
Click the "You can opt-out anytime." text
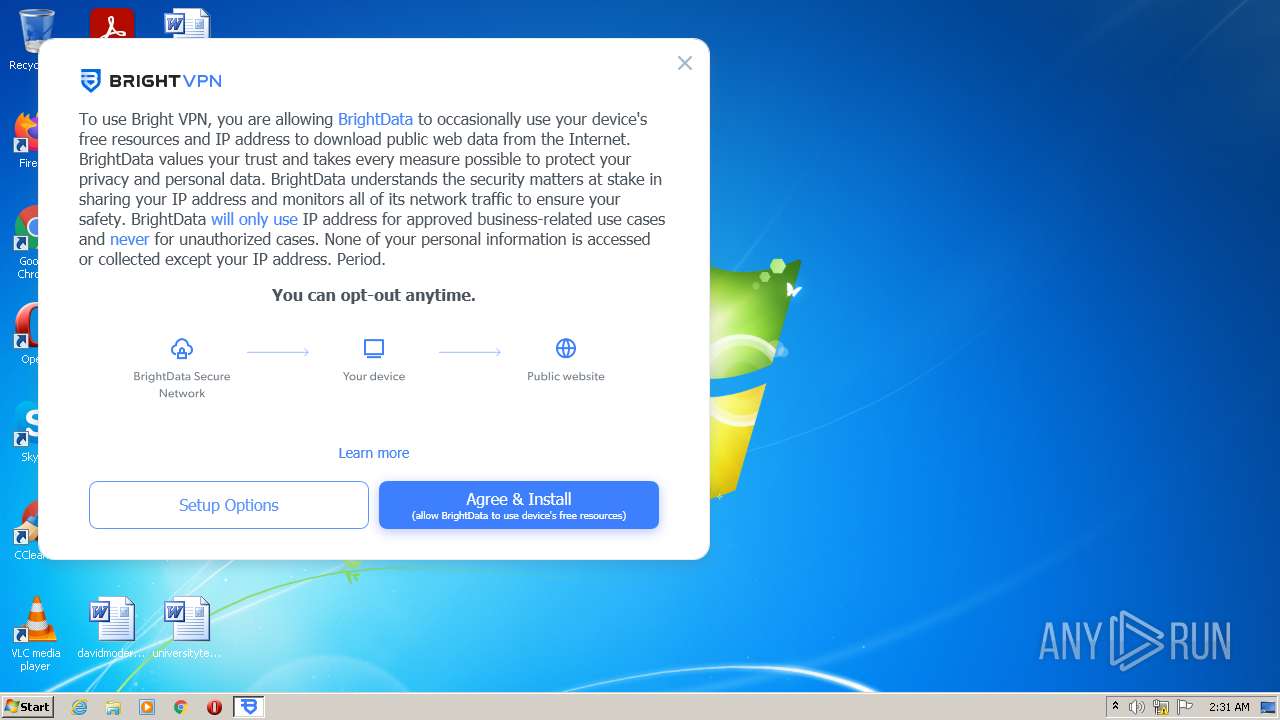(373, 295)
